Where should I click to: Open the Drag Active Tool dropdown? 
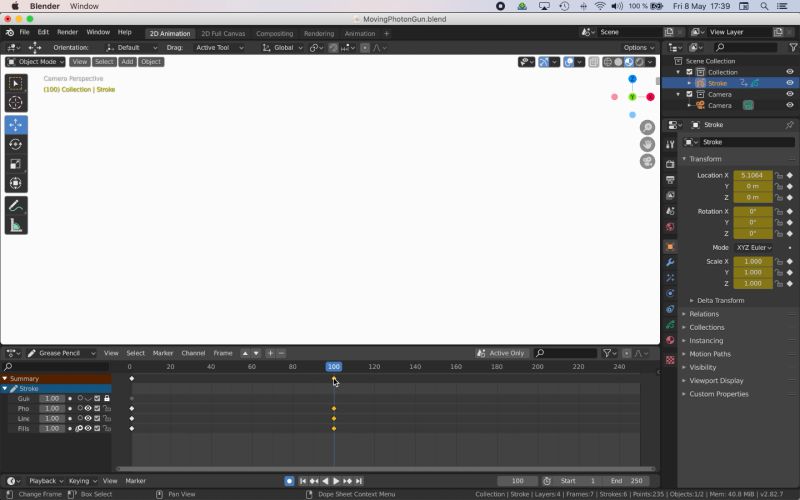pos(219,47)
